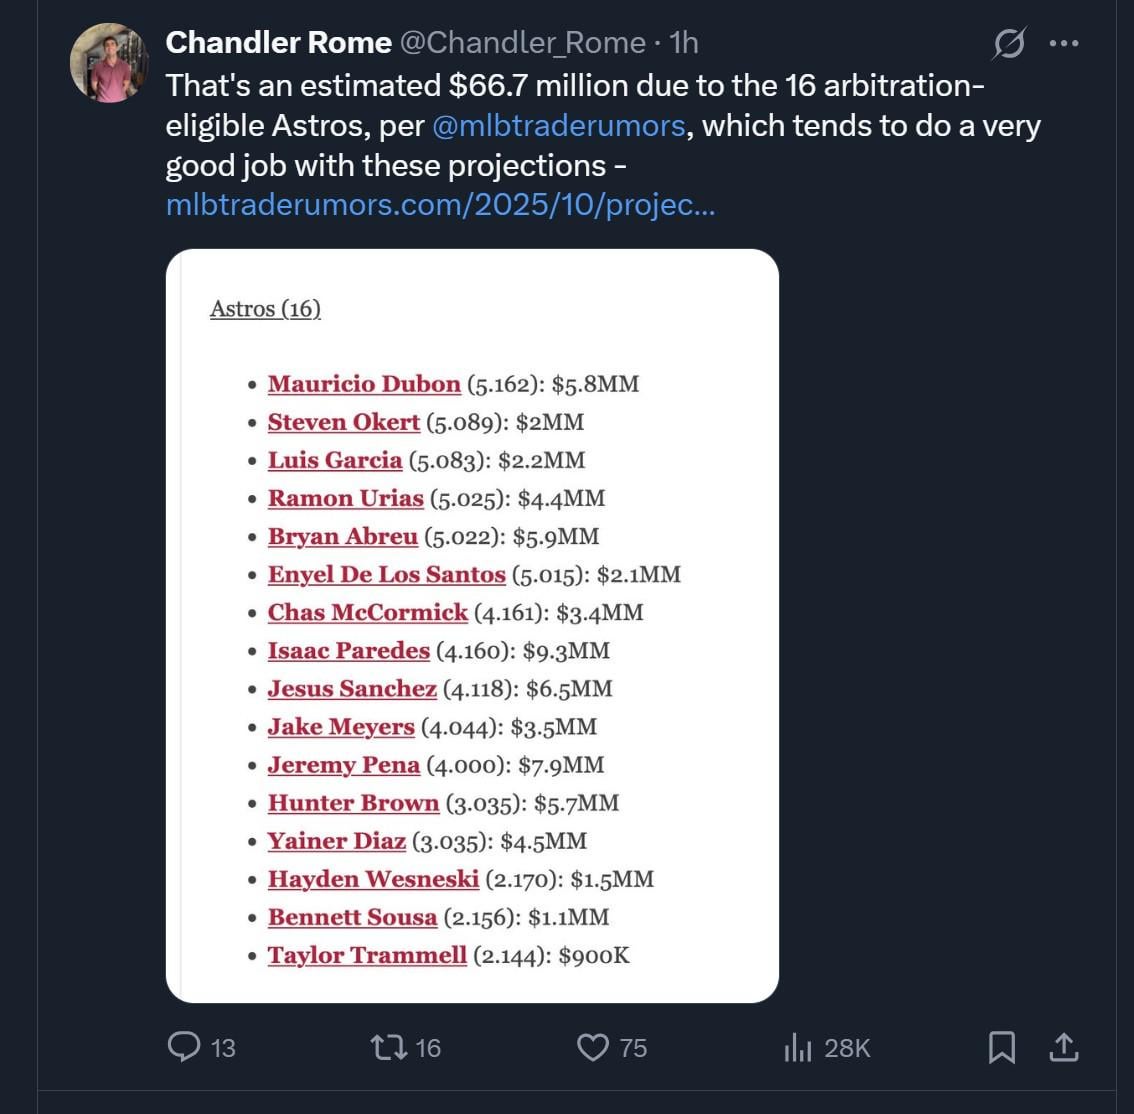Open the Jeremy Pena link
The height and width of the screenshot is (1114, 1134).
[343, 765]
